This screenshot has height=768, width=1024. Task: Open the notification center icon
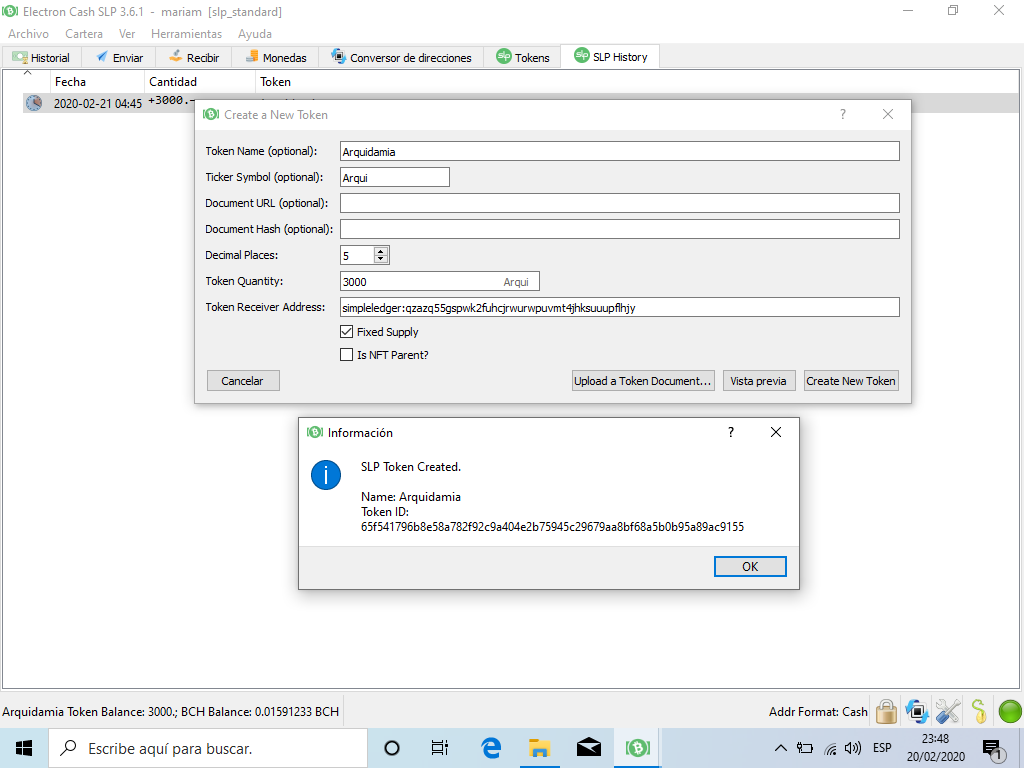click(993, 750)
